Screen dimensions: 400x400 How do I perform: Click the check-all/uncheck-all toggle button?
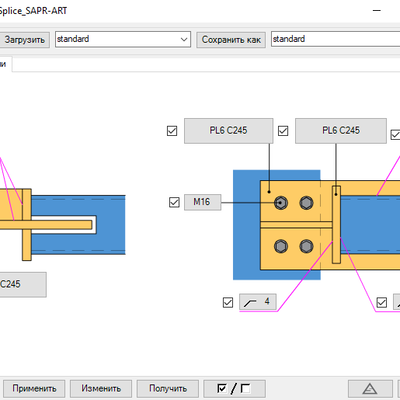point(234,389)
